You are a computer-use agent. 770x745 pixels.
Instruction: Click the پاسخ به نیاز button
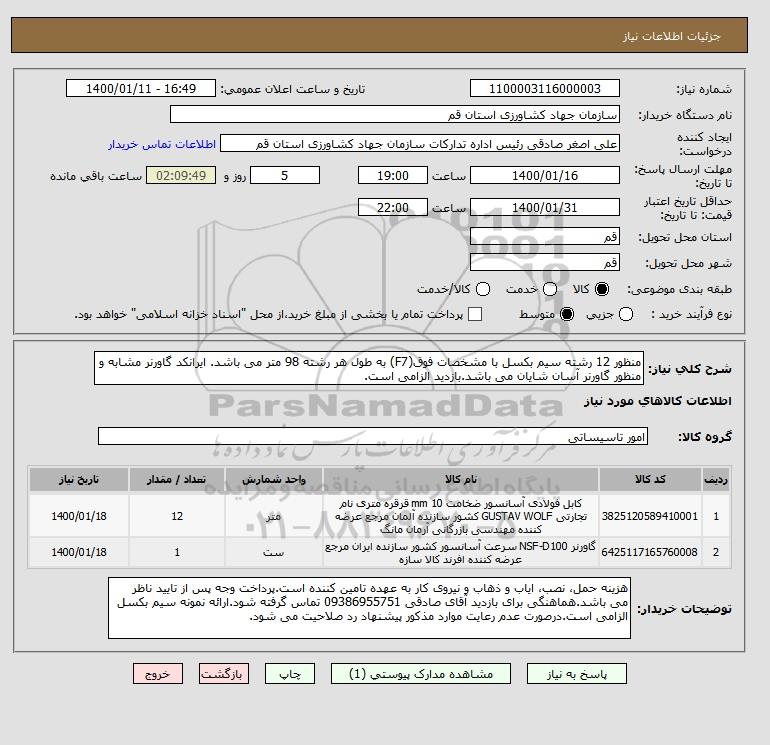pos(577,674)
